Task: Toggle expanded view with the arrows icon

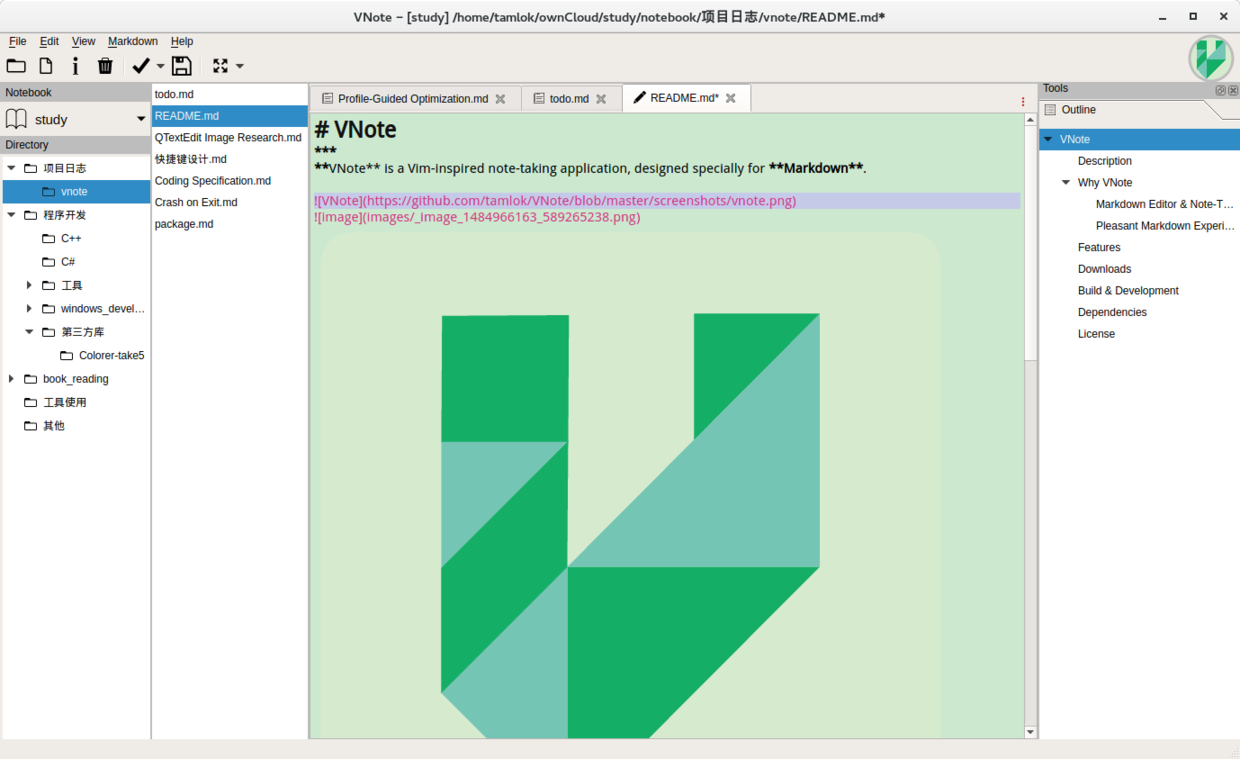Action: point(219,65)
